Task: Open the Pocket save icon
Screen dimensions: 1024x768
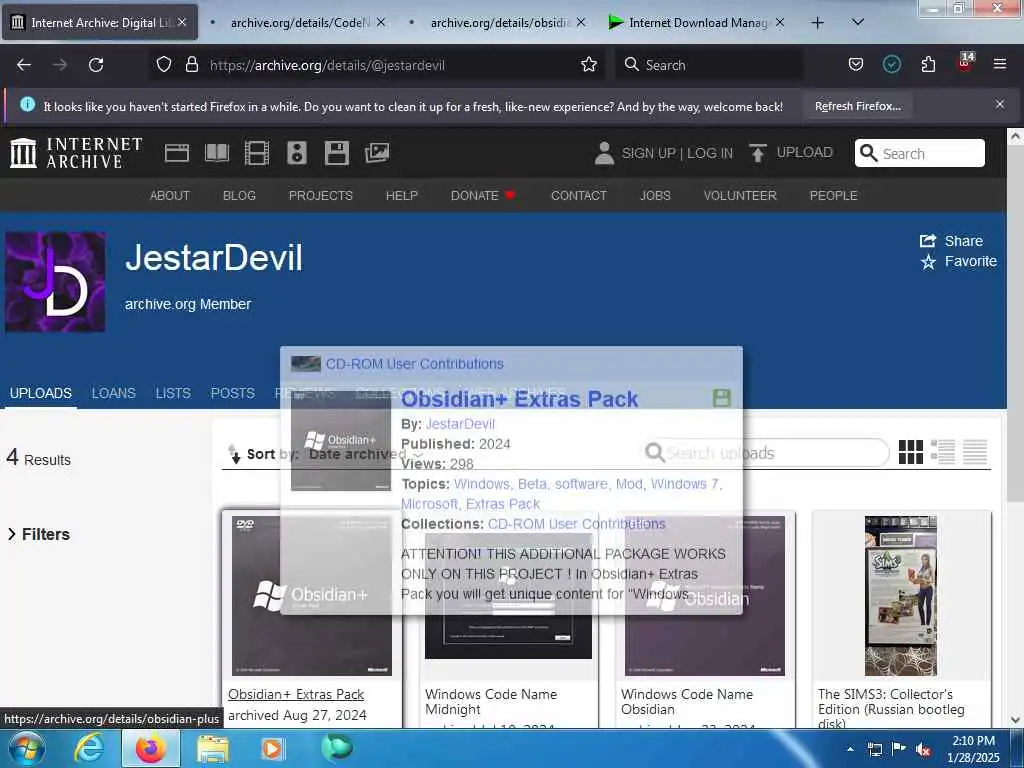Action: [856, 65]
